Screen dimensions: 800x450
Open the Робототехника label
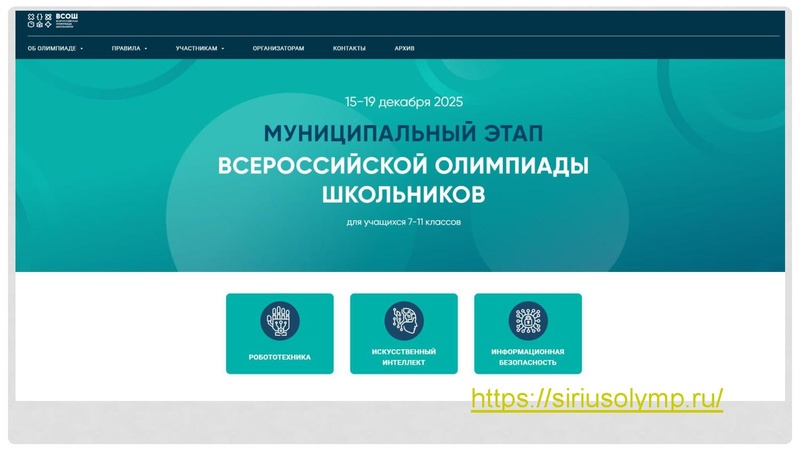click(280, 357)
